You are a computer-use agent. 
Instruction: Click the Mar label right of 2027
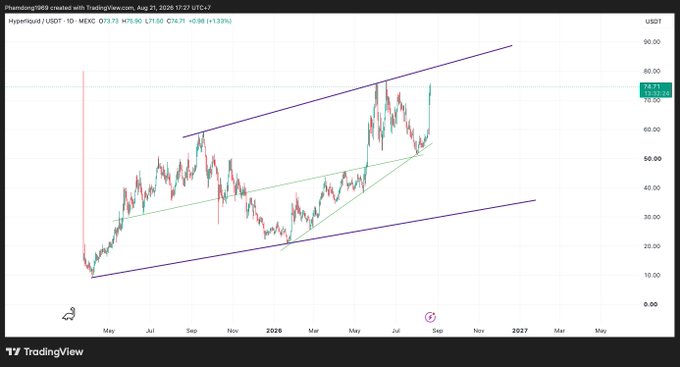click(x=559, y=331)
